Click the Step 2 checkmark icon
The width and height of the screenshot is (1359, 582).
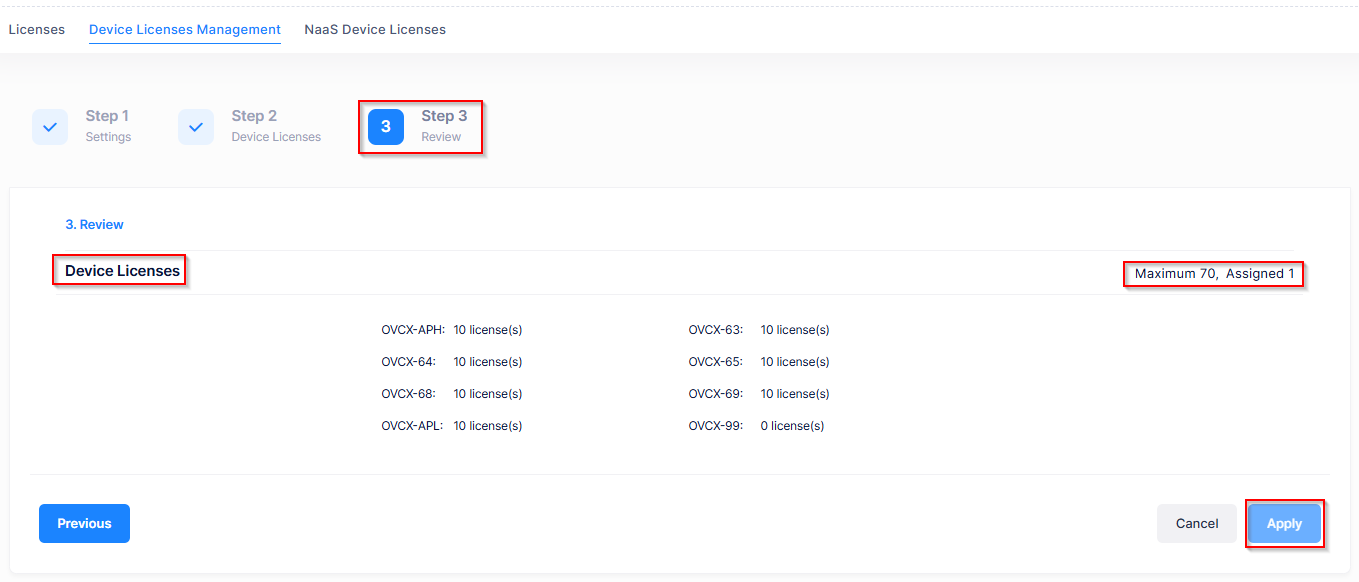point(196,127)
